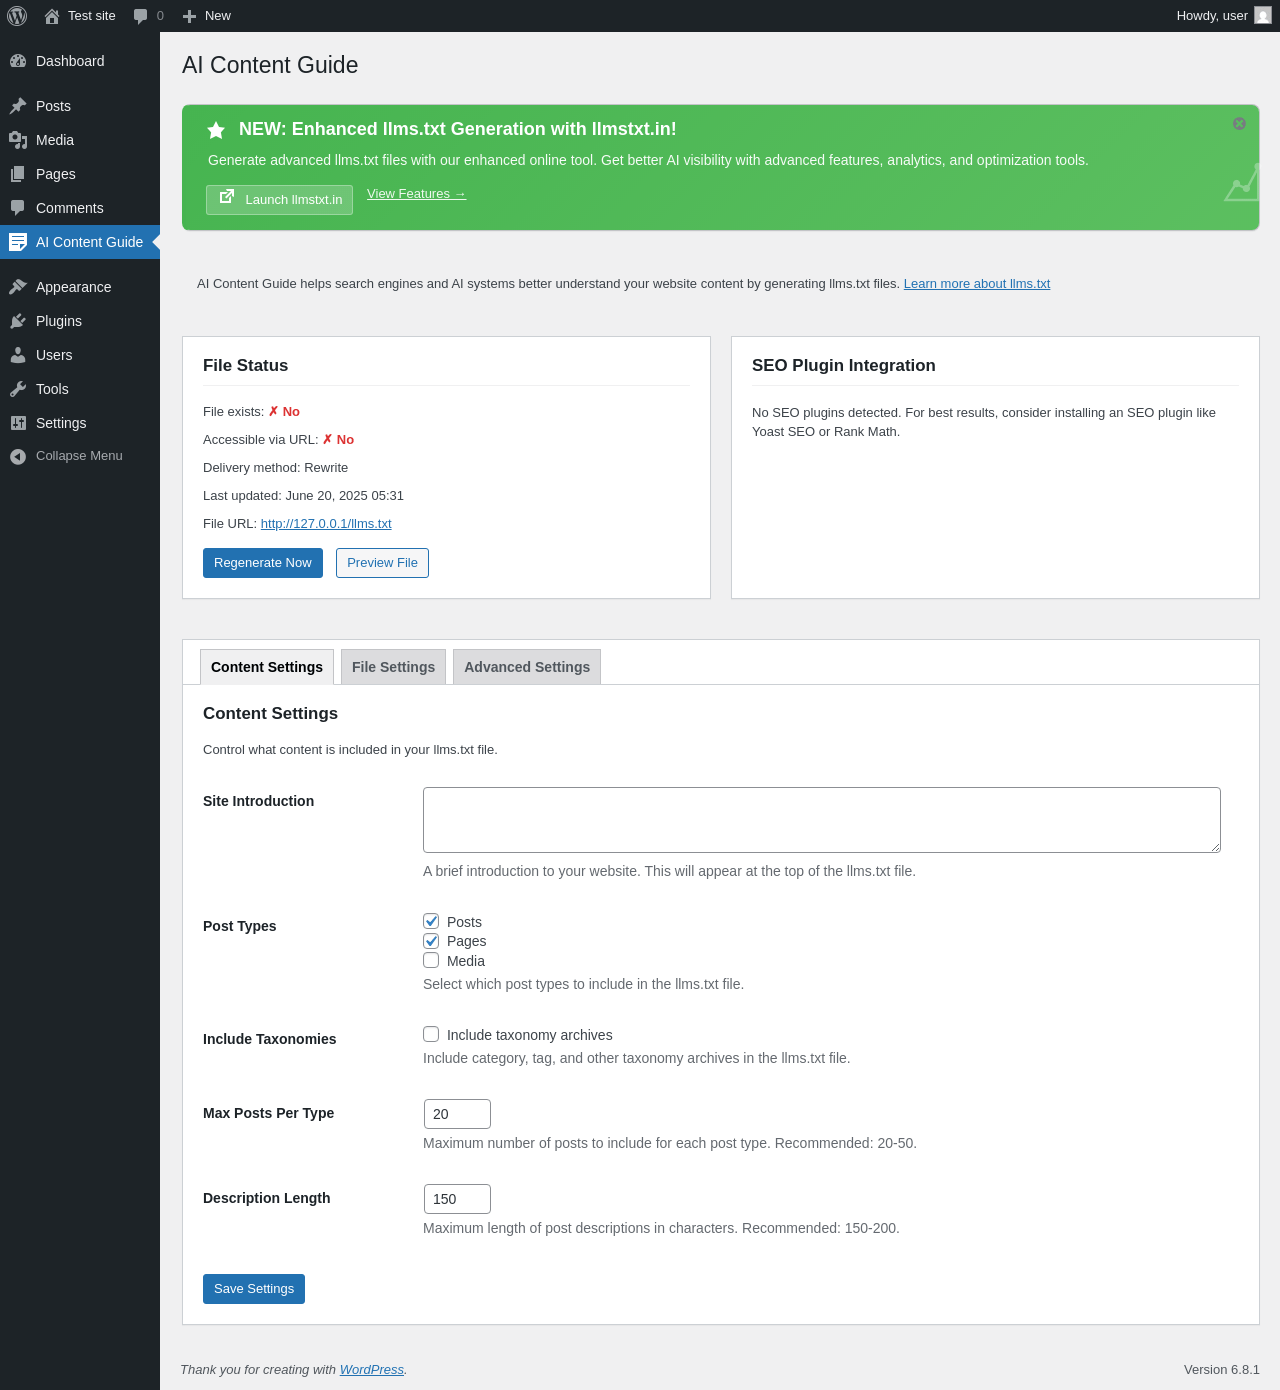The height and width of the screenshot is (1390, 1280).
Task: Collapse the admin sidebar menu
Action: [66, 456]
